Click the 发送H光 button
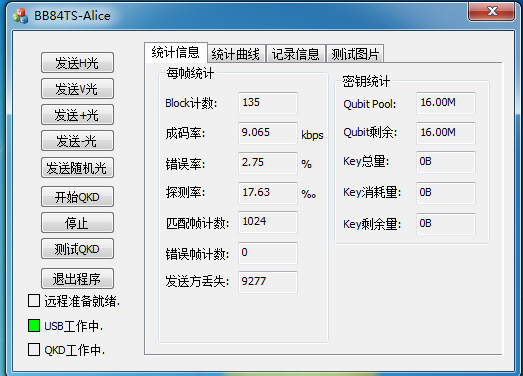The height and width of the screenshot is (376, 523). (x=77, y=62)
